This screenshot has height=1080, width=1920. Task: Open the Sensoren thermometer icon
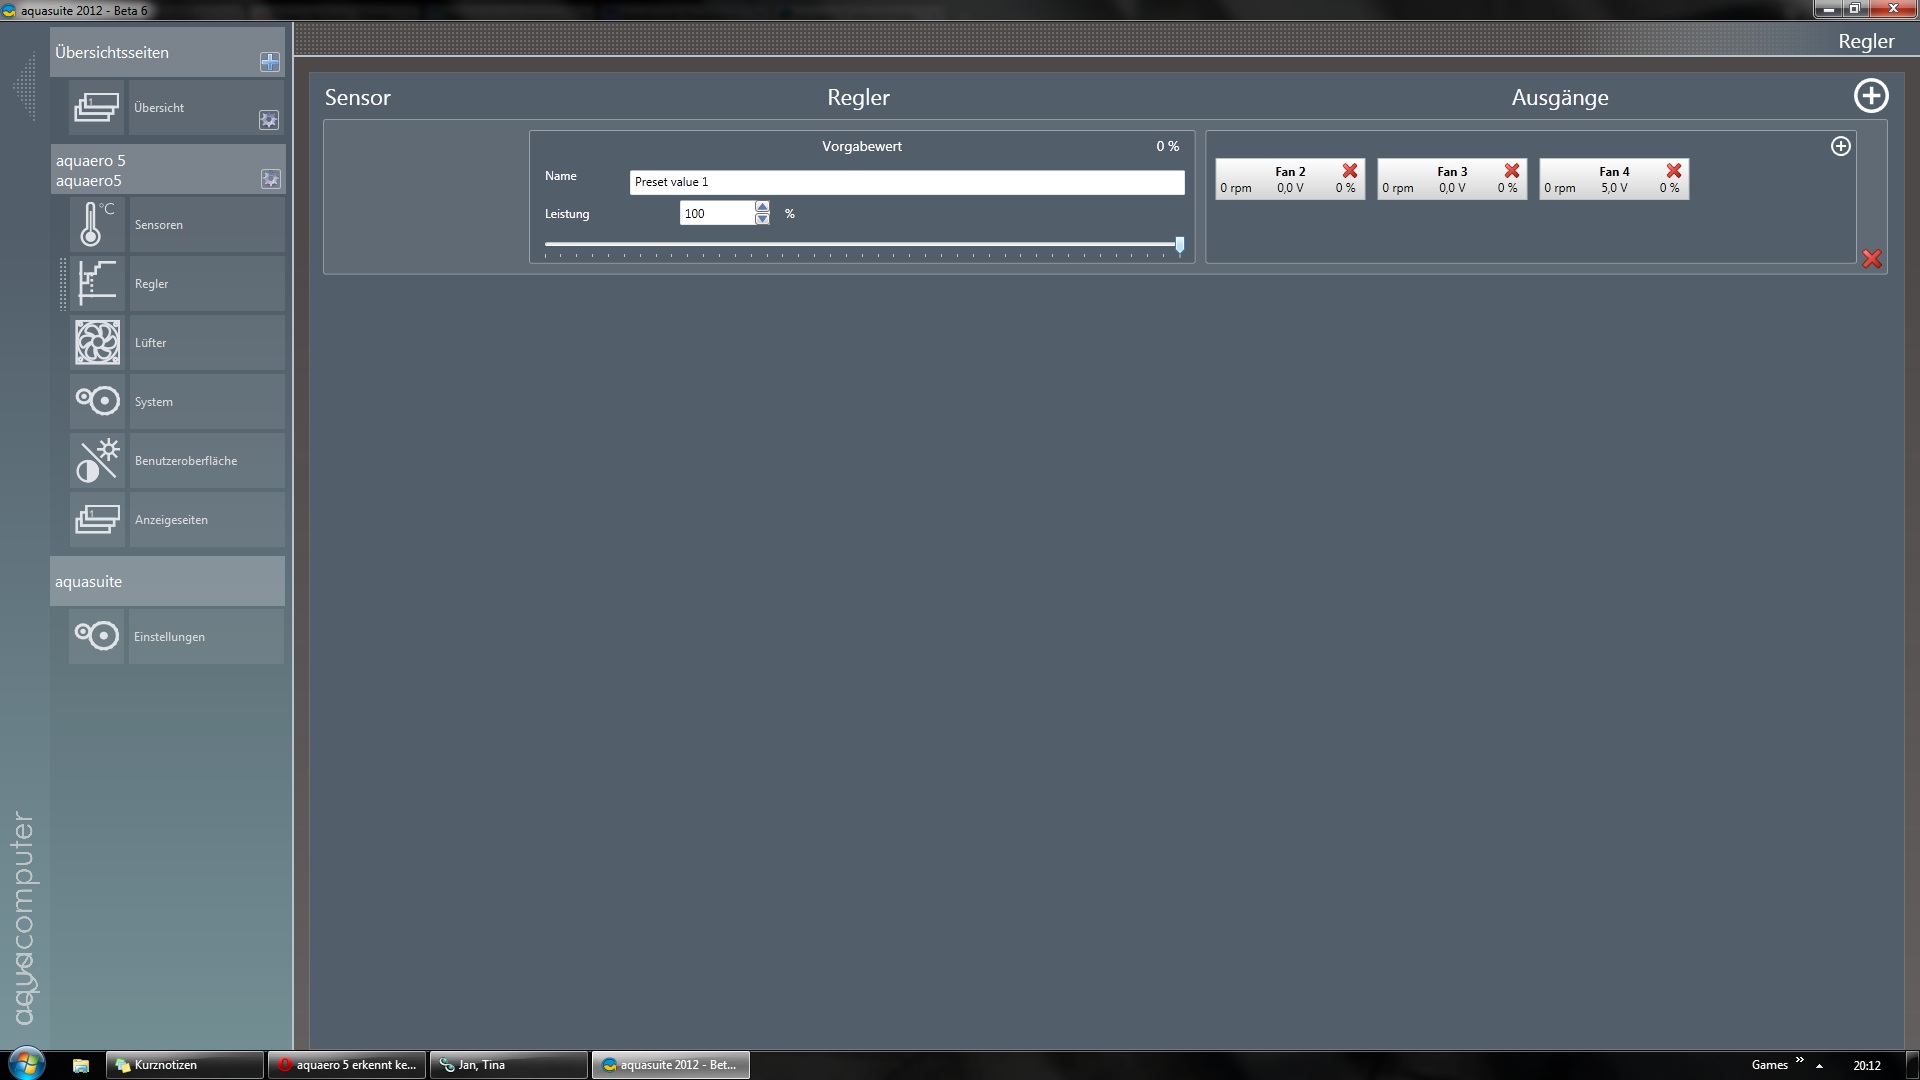(97, 224)
